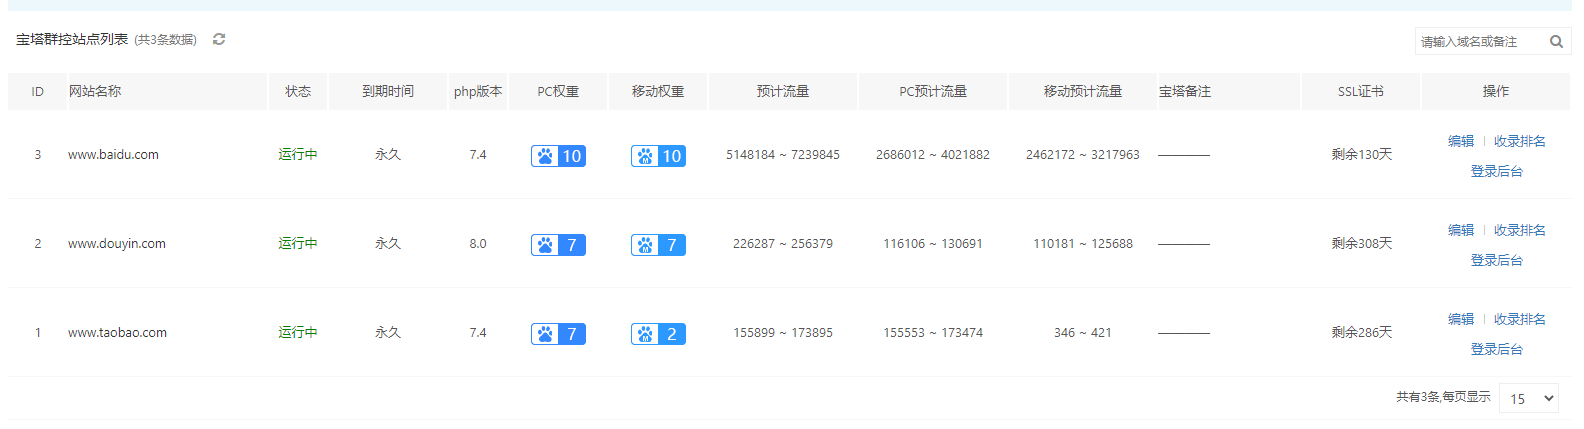Screen dimensions: 1584x429
Task: Click mobile traffic 2462172 ~ 3217963
Action: point(1083,155)
